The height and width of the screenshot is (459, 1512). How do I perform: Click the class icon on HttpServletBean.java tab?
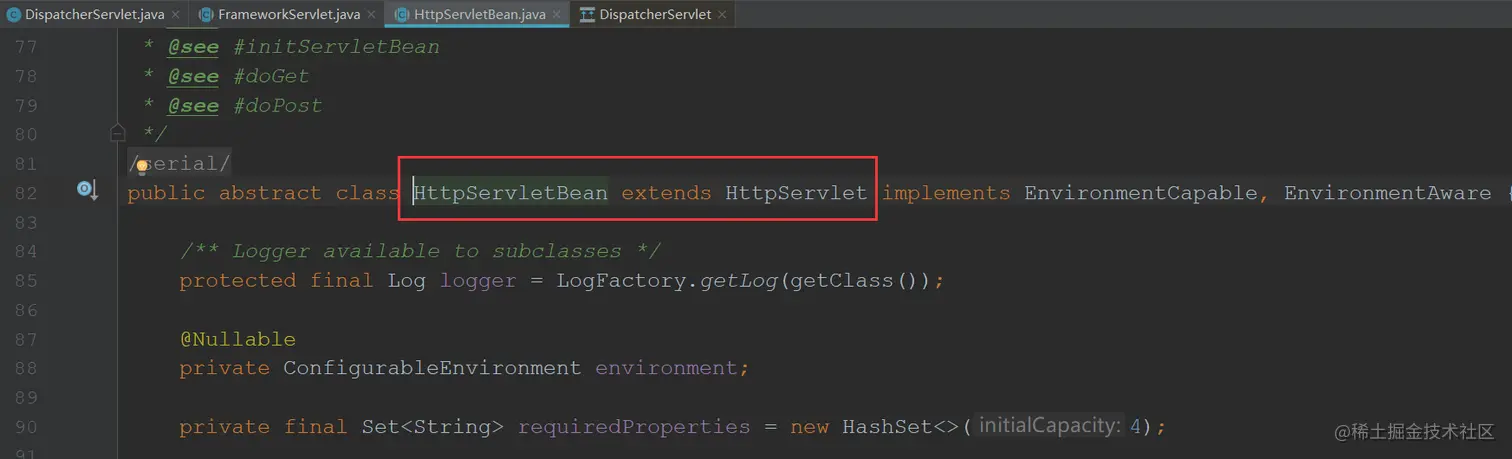[x=402, y=14]
